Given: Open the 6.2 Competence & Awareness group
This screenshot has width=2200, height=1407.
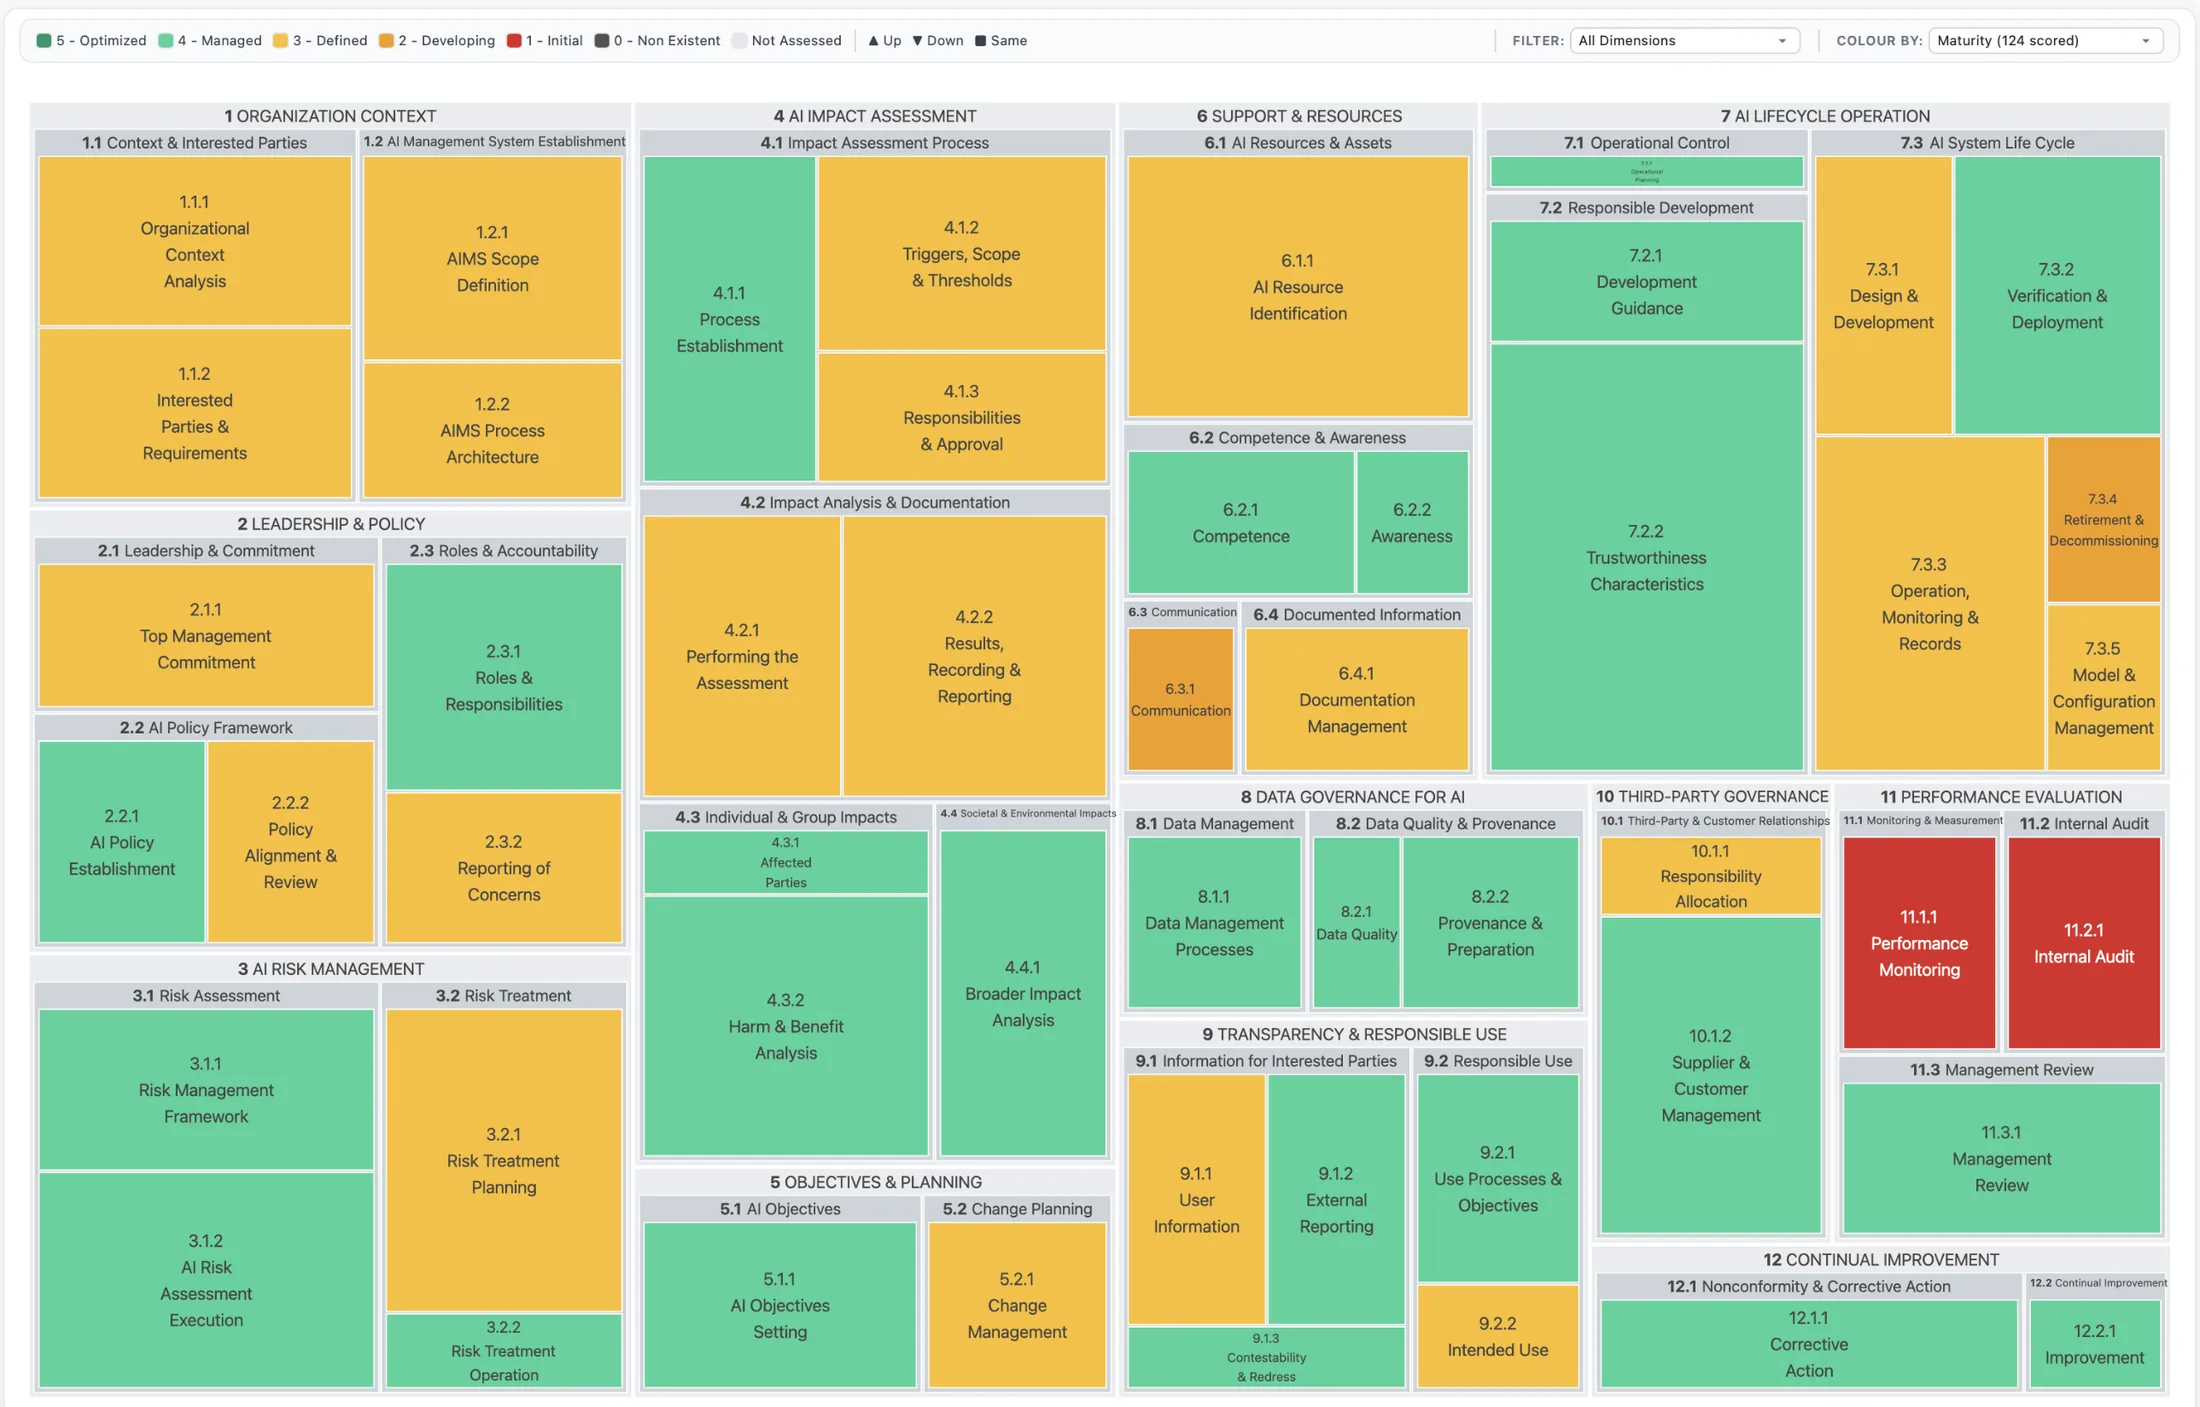Looking at the screenshot, I should tap(1298, 438).
